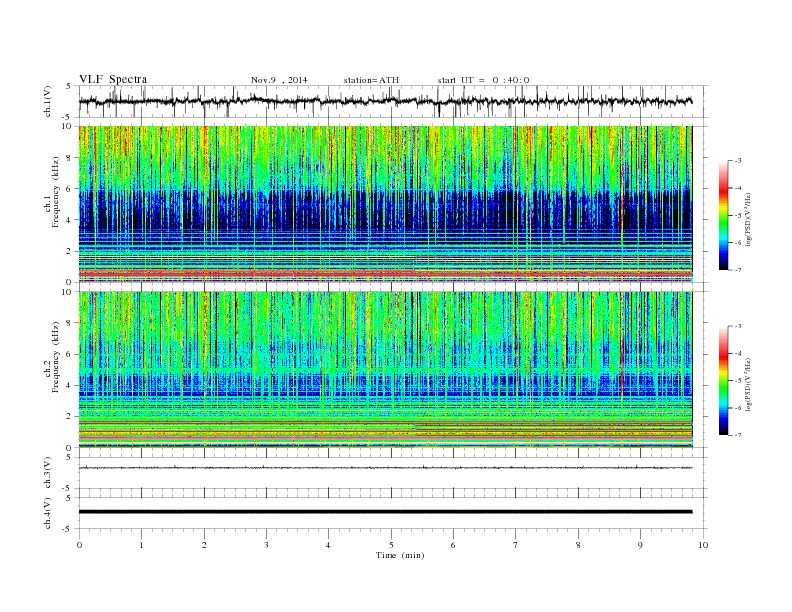Click the "2" minute tick label on the bottom time axis
792x612 pixels.
(x=204, y=545)
